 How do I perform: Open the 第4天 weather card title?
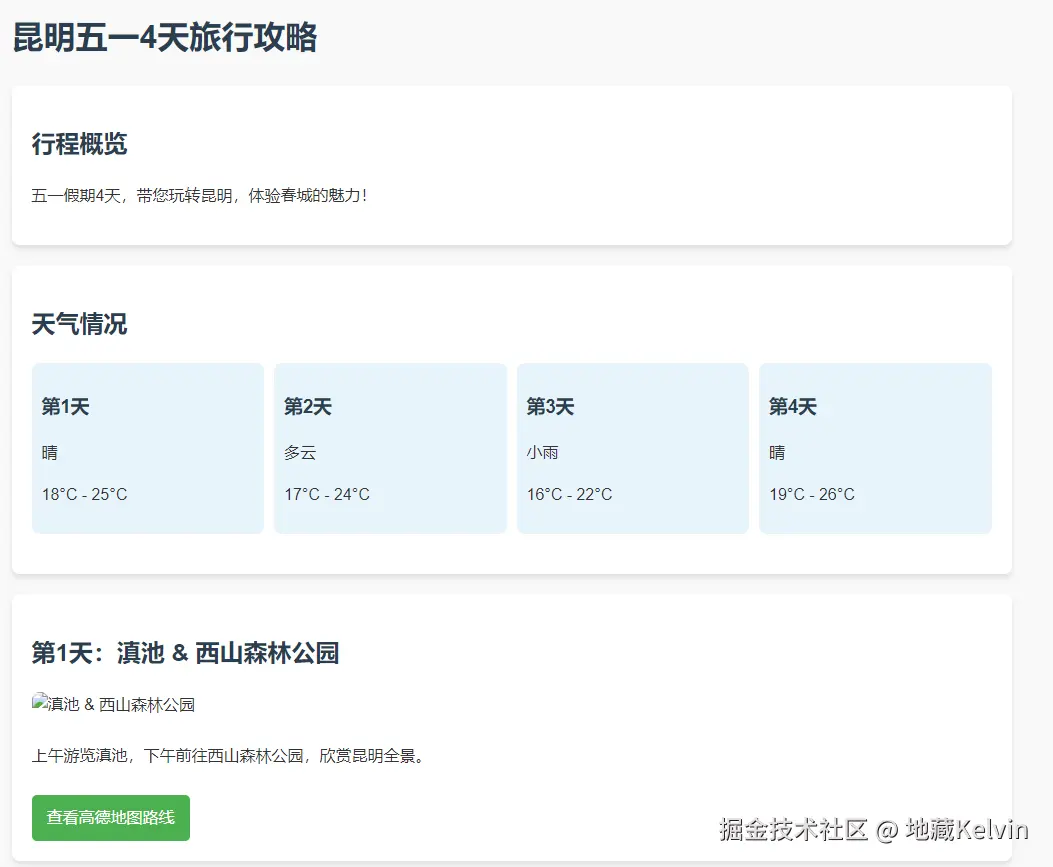[792, 406]
